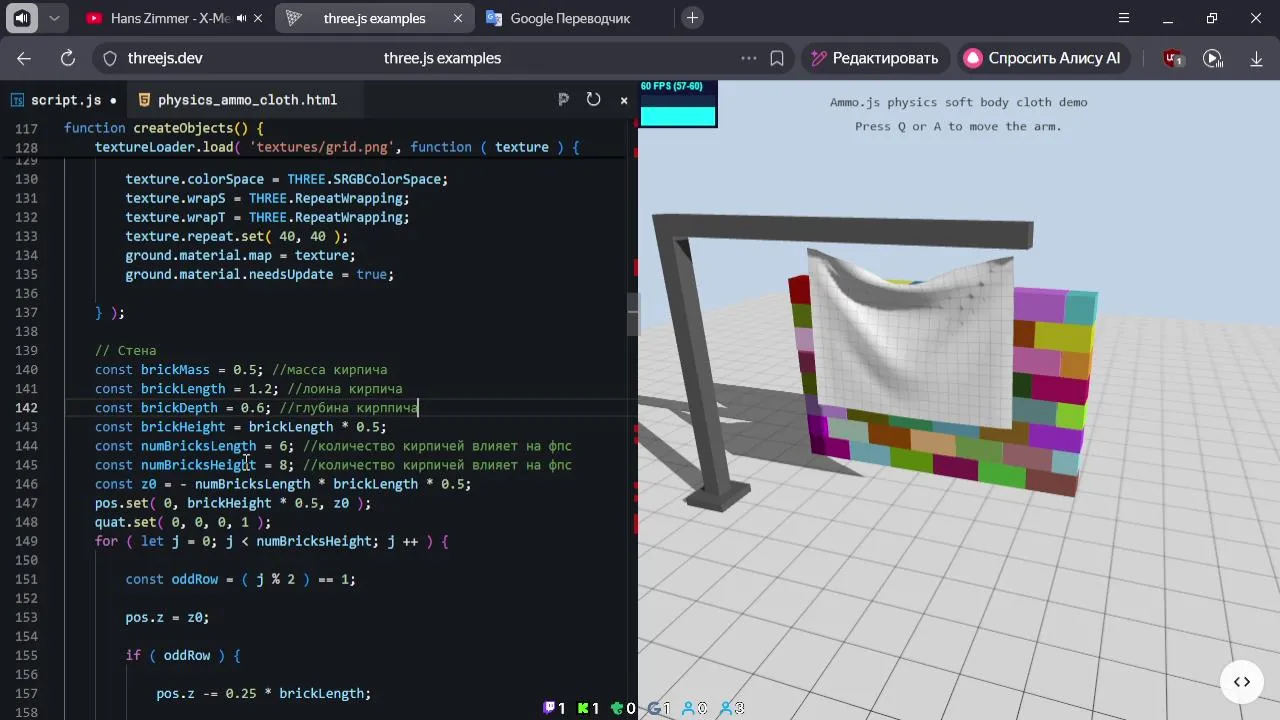The height and width of the screenshot is (720, 1280).
Task: Click the reload preview icon in editor
Action: tap(593, 99)
